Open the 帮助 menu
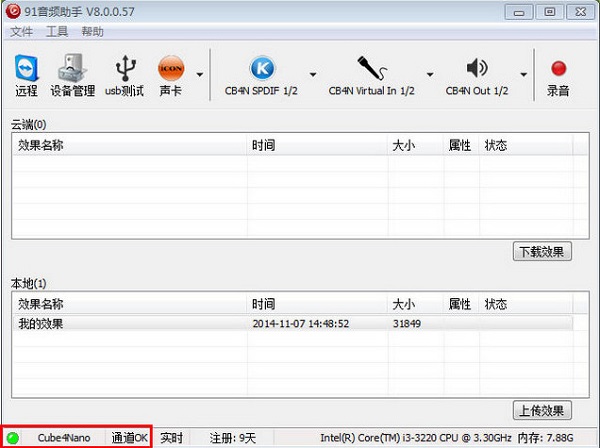This screenshot has height=448, width=600. point(93,32)
